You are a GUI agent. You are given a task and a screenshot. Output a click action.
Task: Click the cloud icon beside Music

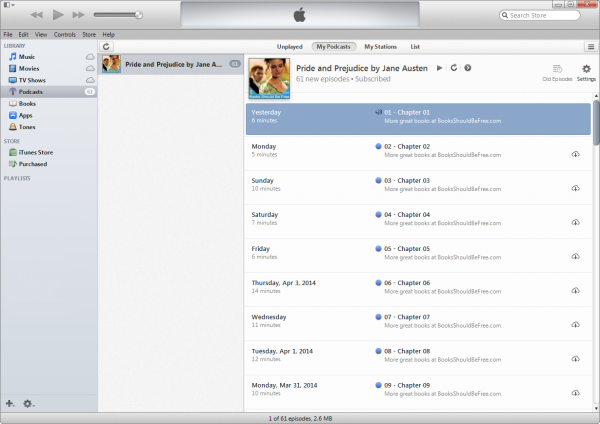pos(90,57)
